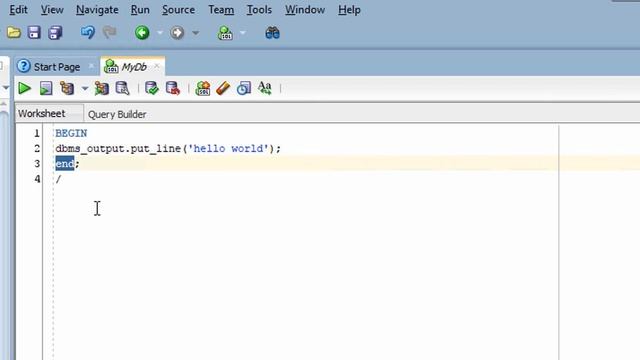The height and width of the screenshot is (360, 640).
Task: Click the Explain Plan icon
Action: coord(67,88)
